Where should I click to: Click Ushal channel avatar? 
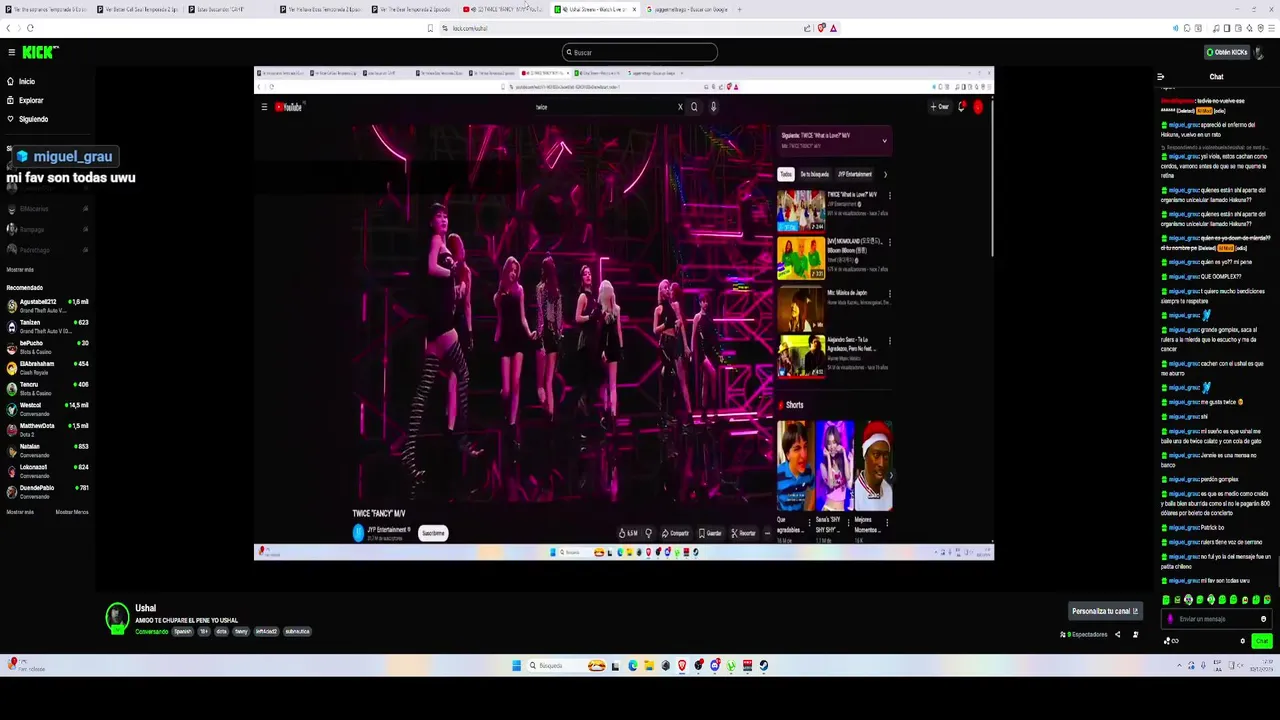pyautogui.click(x=117, y=617)
